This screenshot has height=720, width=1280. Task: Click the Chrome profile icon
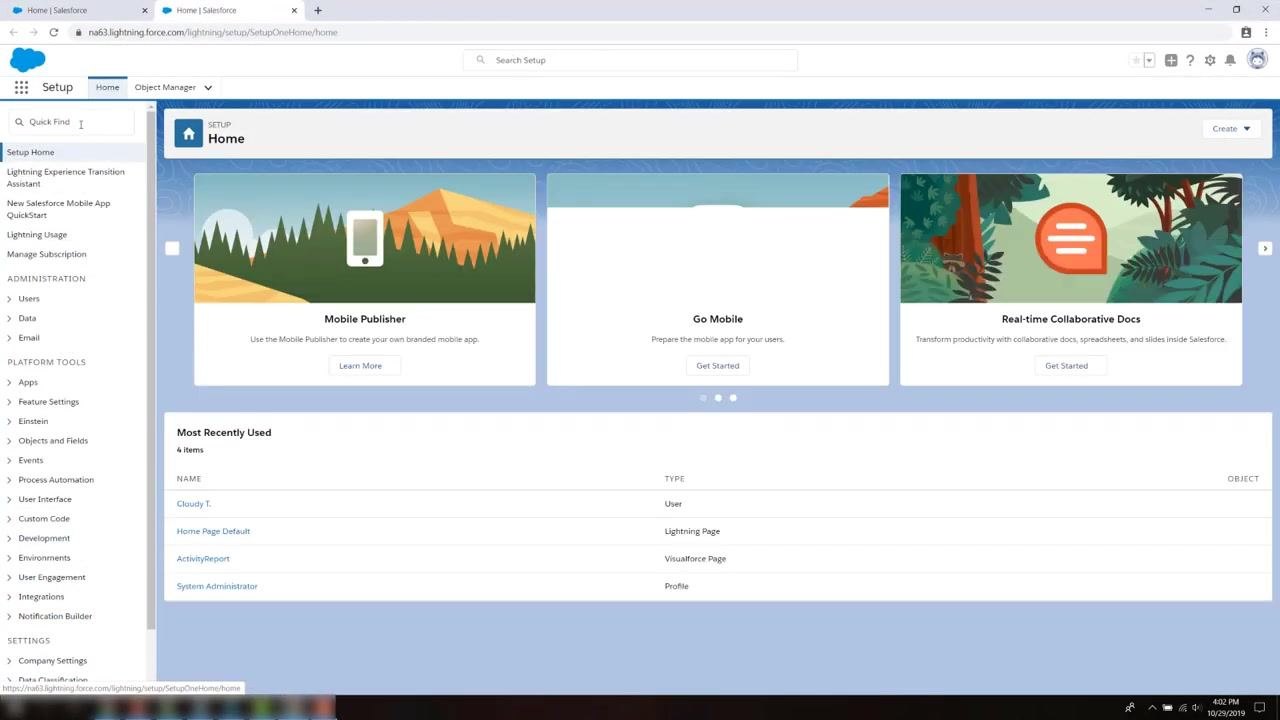tap(1246, 32)
